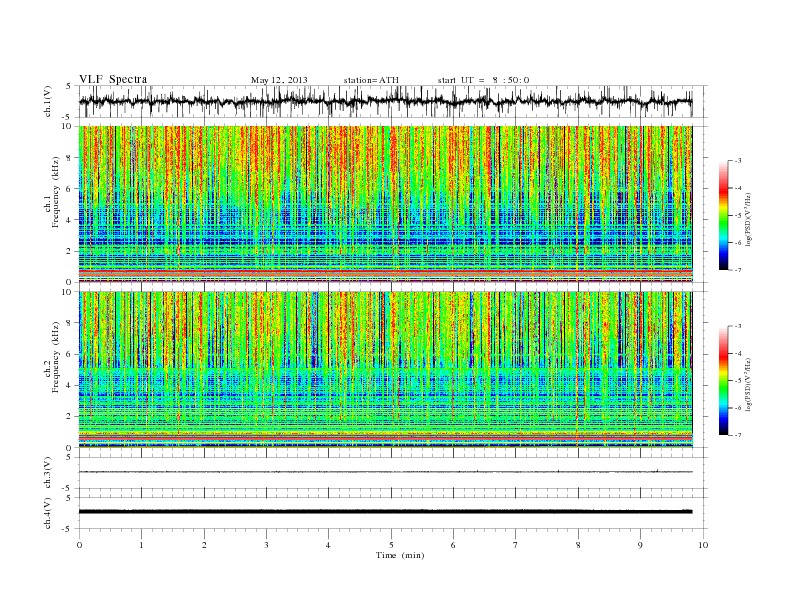Click the "1" tick on time axis

[x=141, y=545]
